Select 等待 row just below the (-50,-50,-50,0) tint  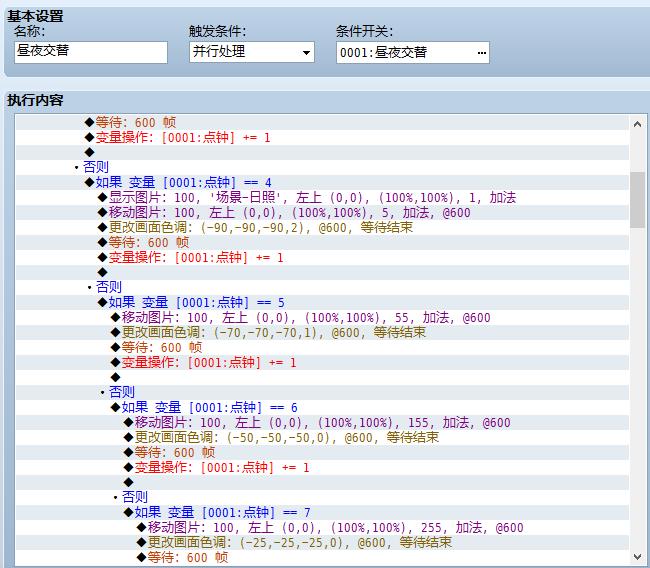click(322, 452)
